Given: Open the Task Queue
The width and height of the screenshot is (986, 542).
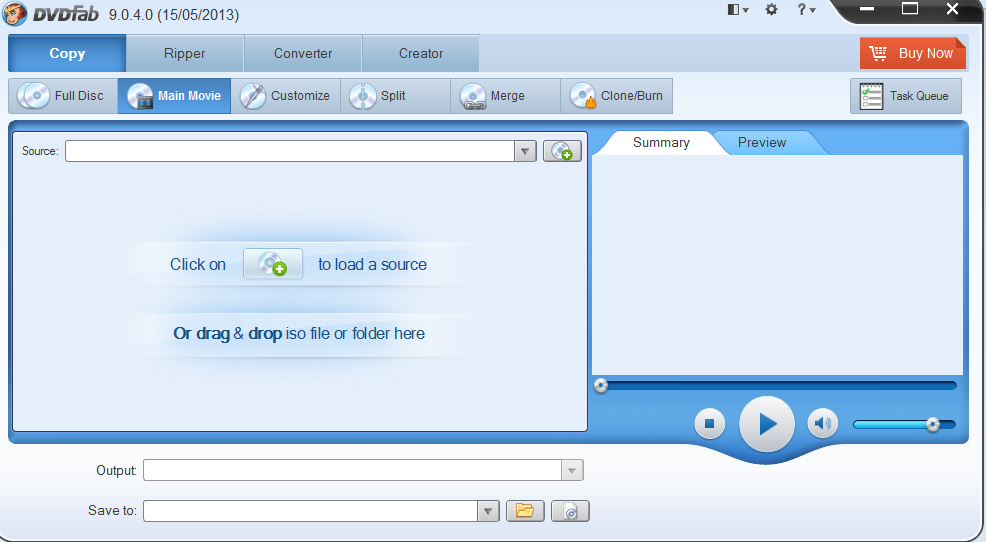Looking at the screenshot, I should pyautogui.click(x=906, y=96).
